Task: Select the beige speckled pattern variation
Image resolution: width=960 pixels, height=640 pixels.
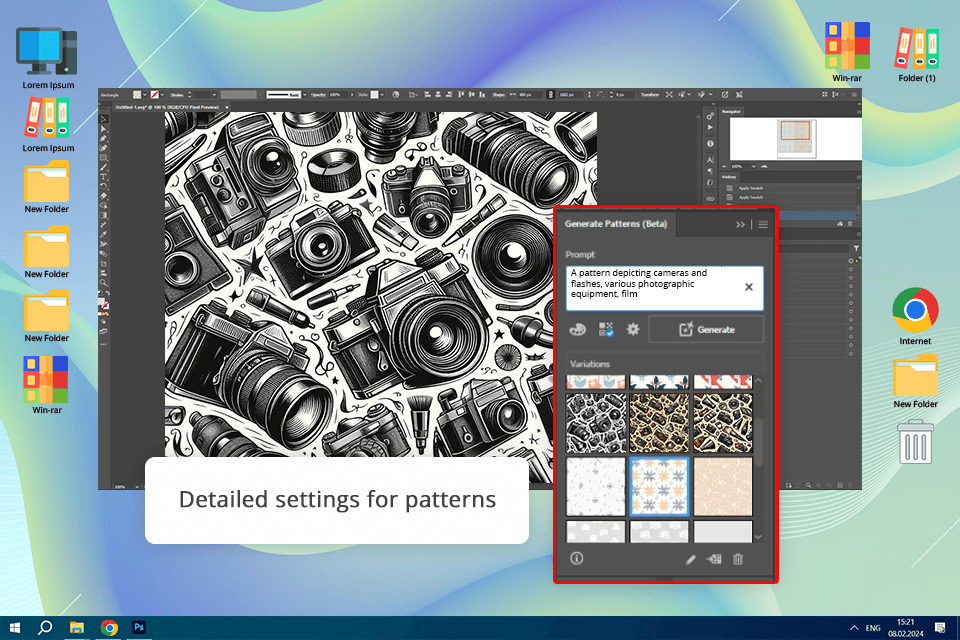Action: coord(722,486)
